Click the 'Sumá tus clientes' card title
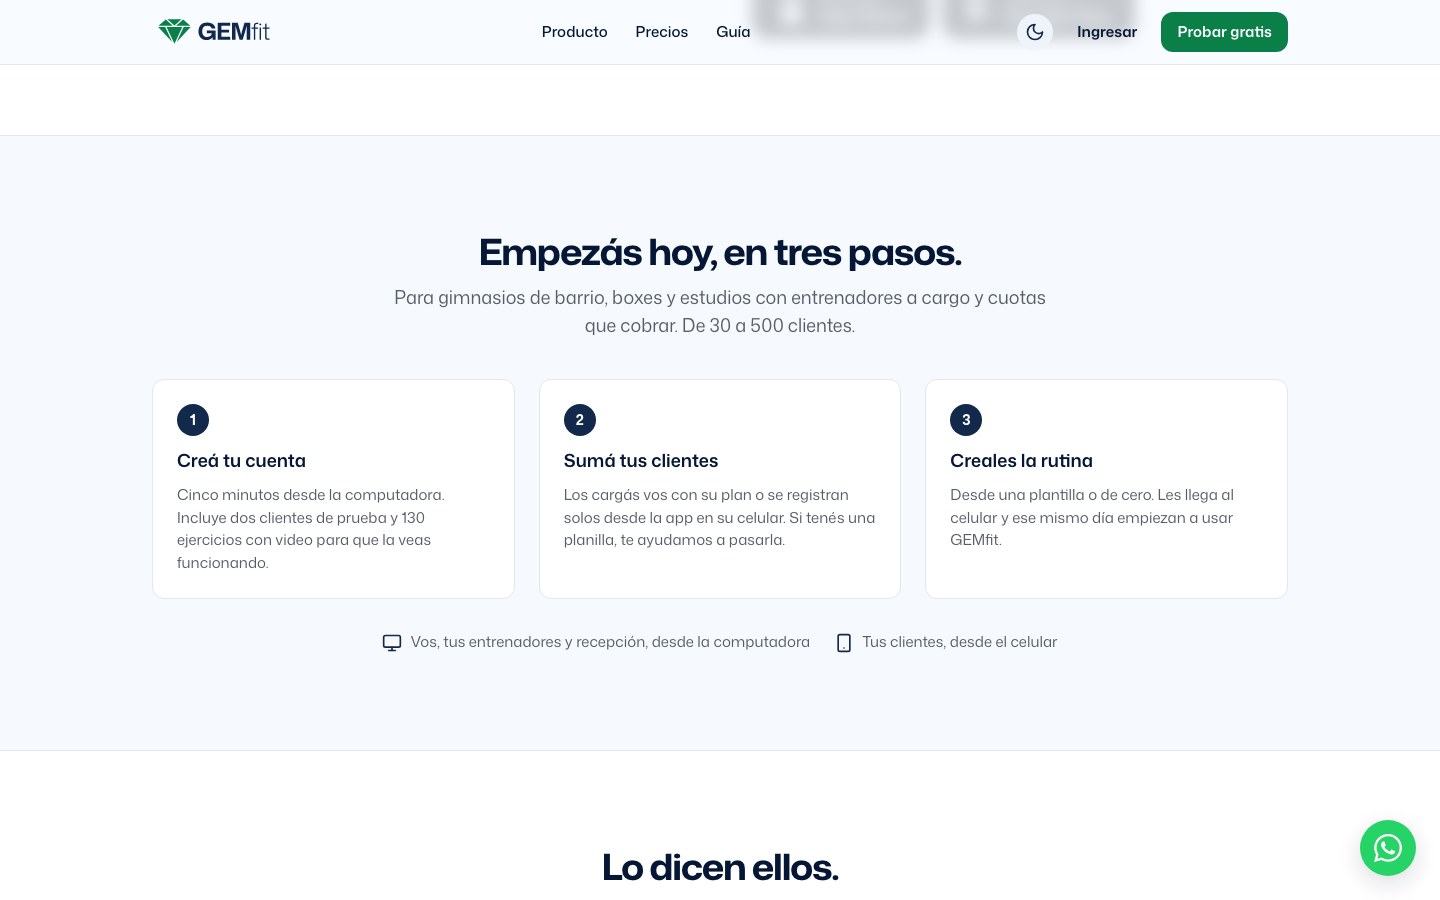Screen dimensions: 1440x900 641,461
